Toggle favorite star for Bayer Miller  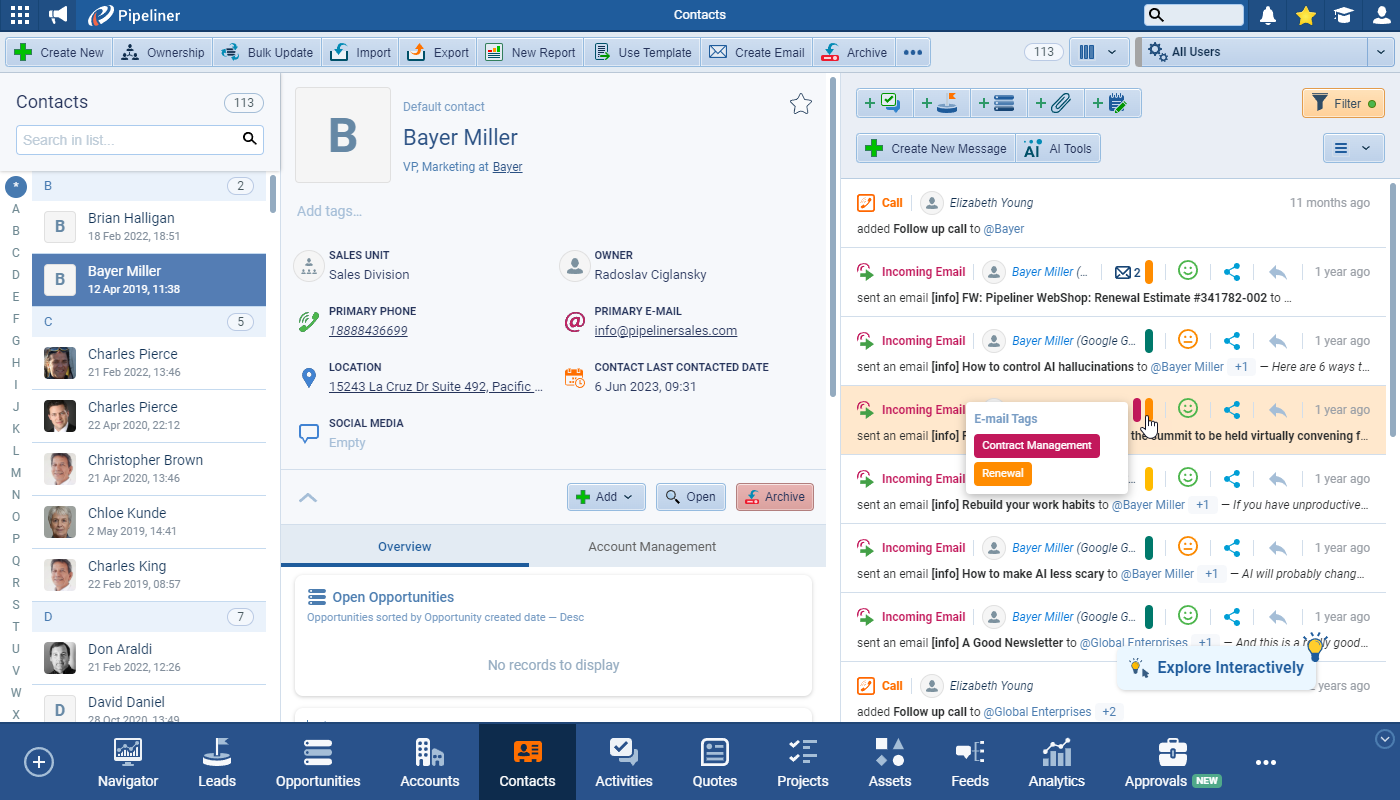click(x=800, y=104)
